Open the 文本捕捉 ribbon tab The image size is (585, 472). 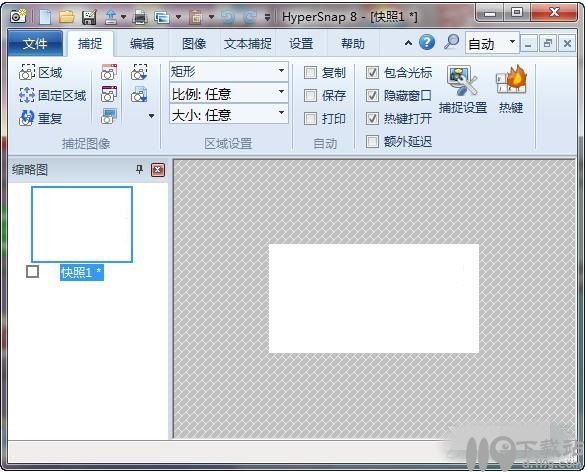coord(248,44)
